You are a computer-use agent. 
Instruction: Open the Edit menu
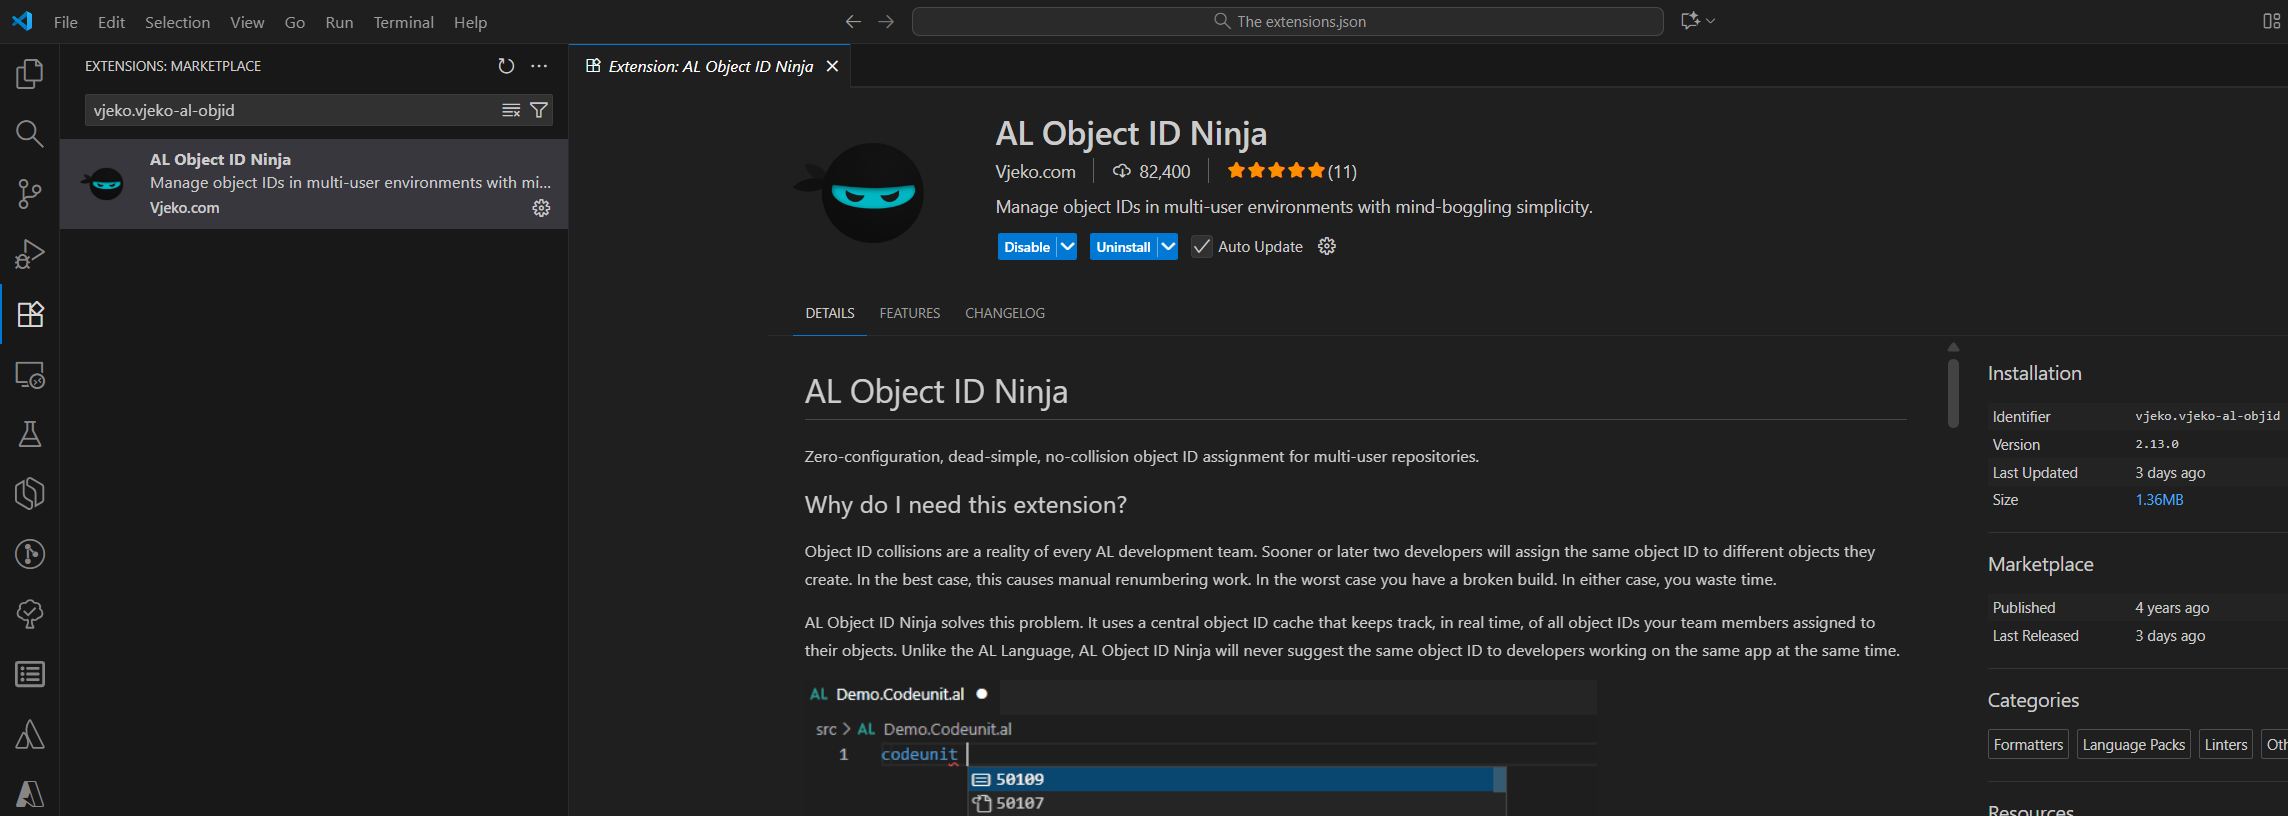point(111,22)
